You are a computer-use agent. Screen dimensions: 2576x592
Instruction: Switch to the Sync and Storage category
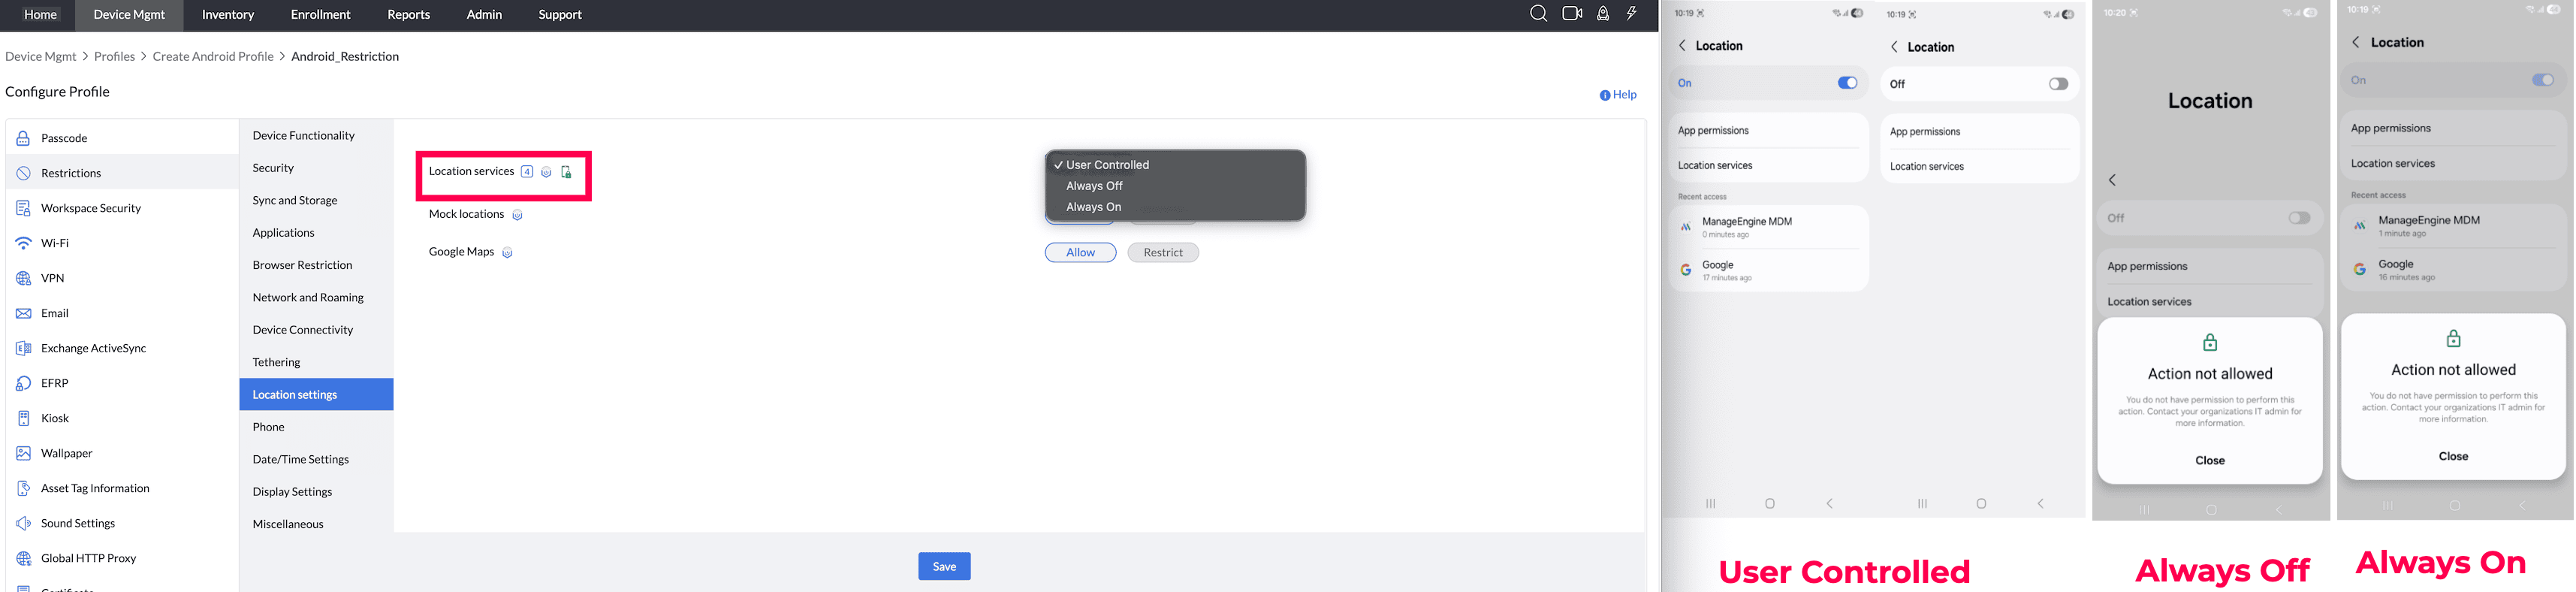tap(316, 201)
